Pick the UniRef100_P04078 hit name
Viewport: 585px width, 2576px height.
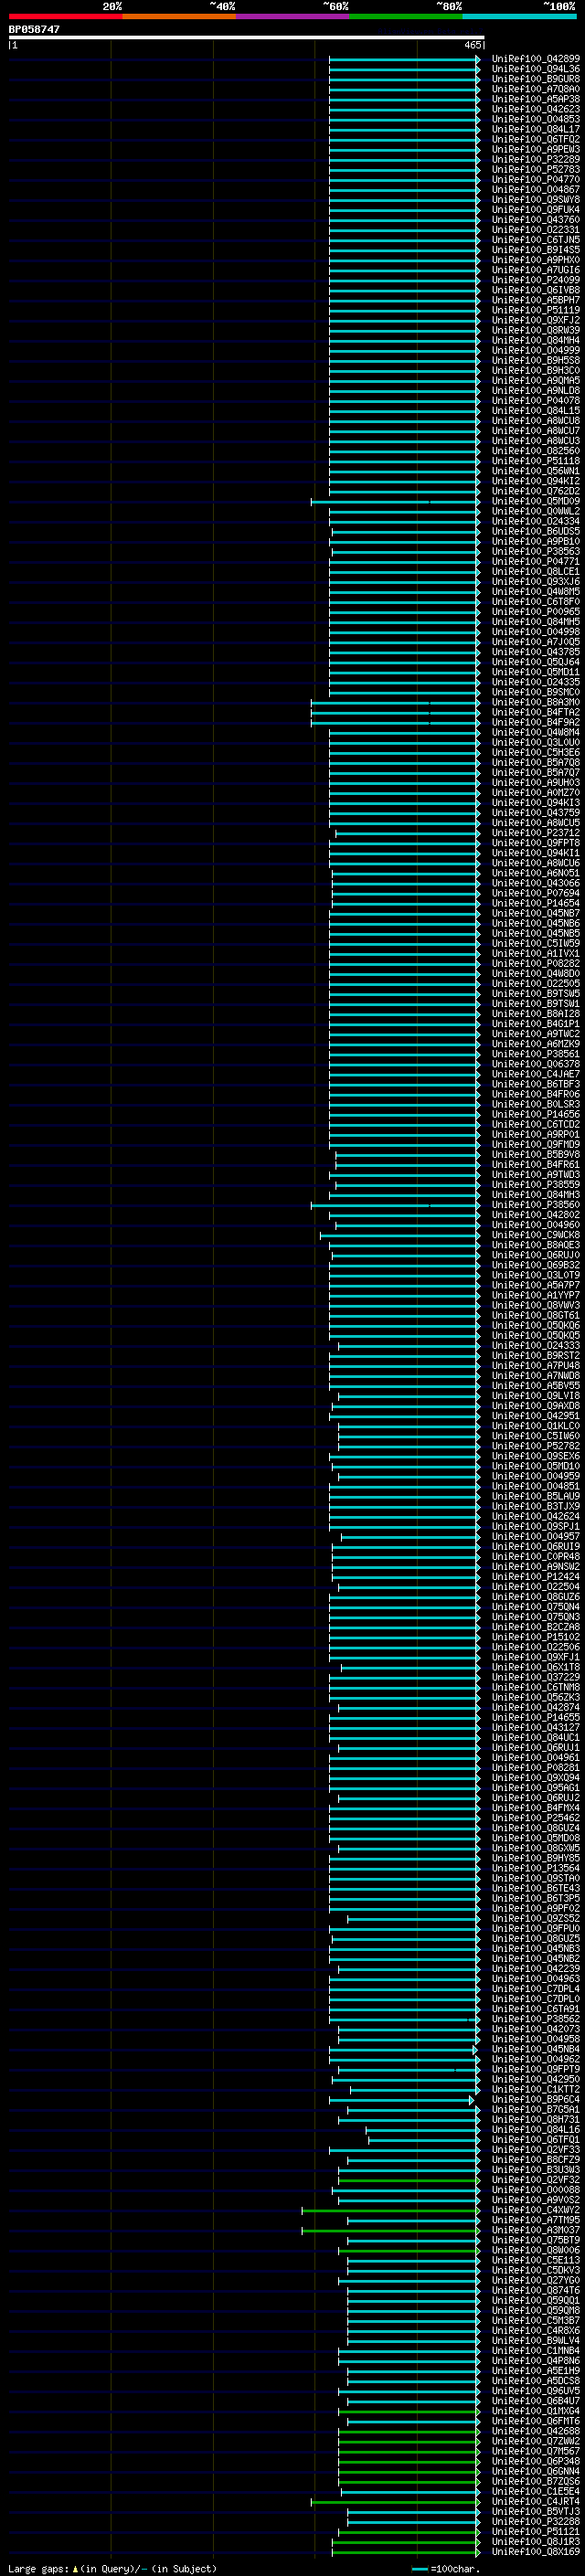click(x=535, y=400)
